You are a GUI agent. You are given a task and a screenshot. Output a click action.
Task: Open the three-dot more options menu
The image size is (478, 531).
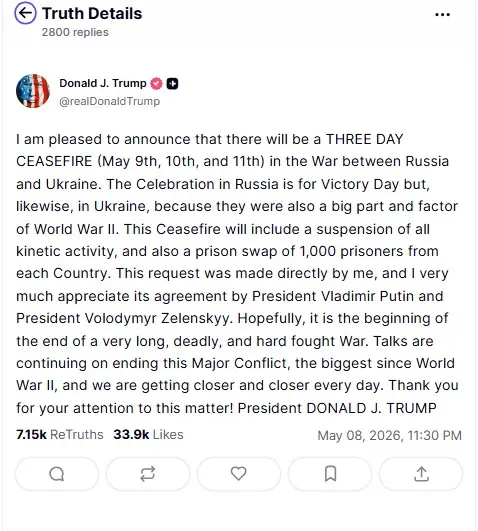[442, 15]
